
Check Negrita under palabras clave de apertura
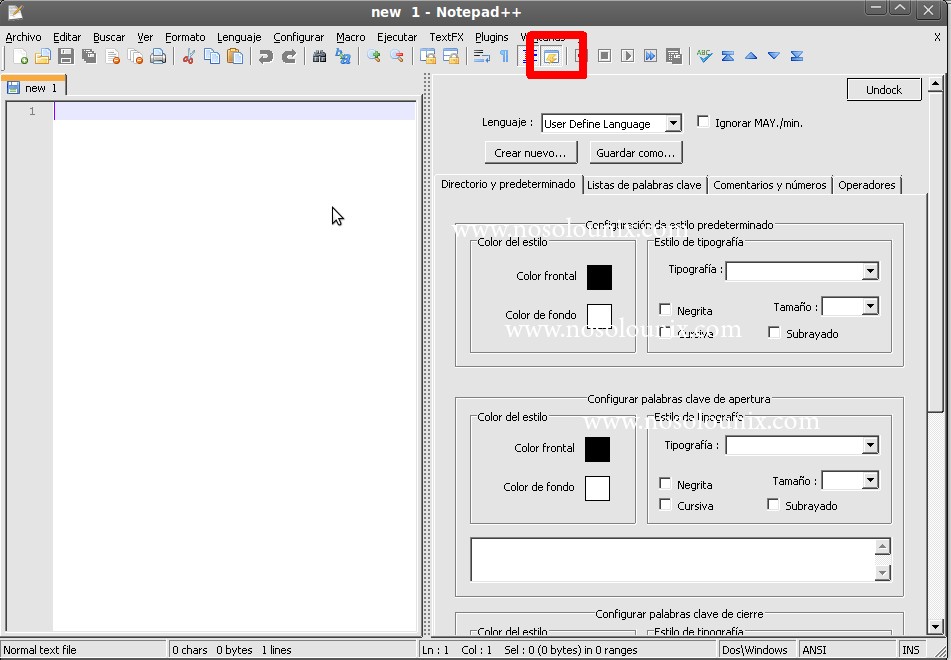(x=665, y=483)
